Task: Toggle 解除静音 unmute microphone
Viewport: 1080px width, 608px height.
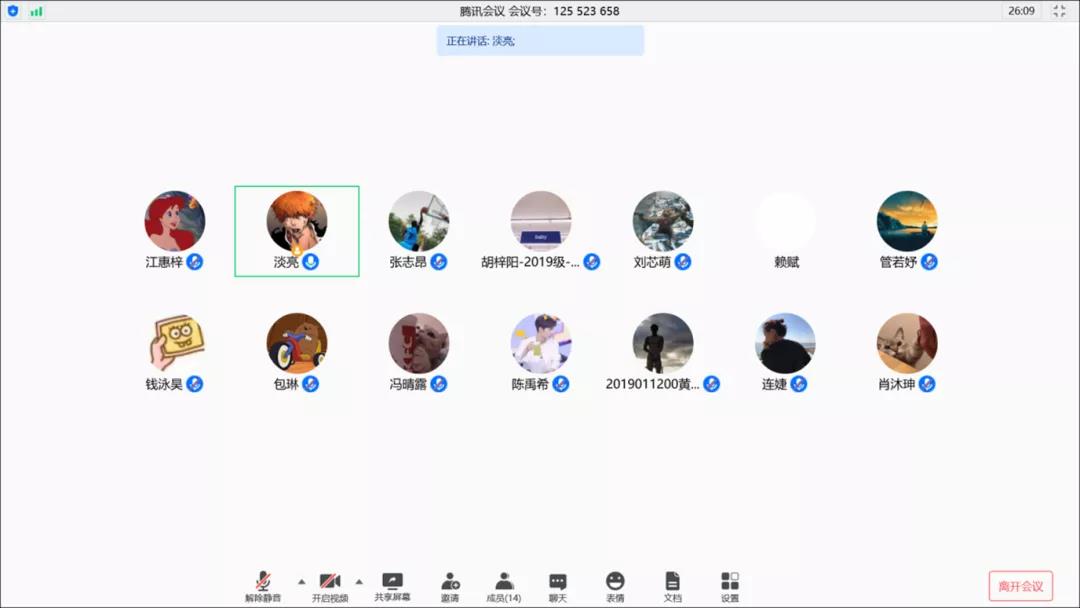Action: pyautogui.click(x=263, y=581)
